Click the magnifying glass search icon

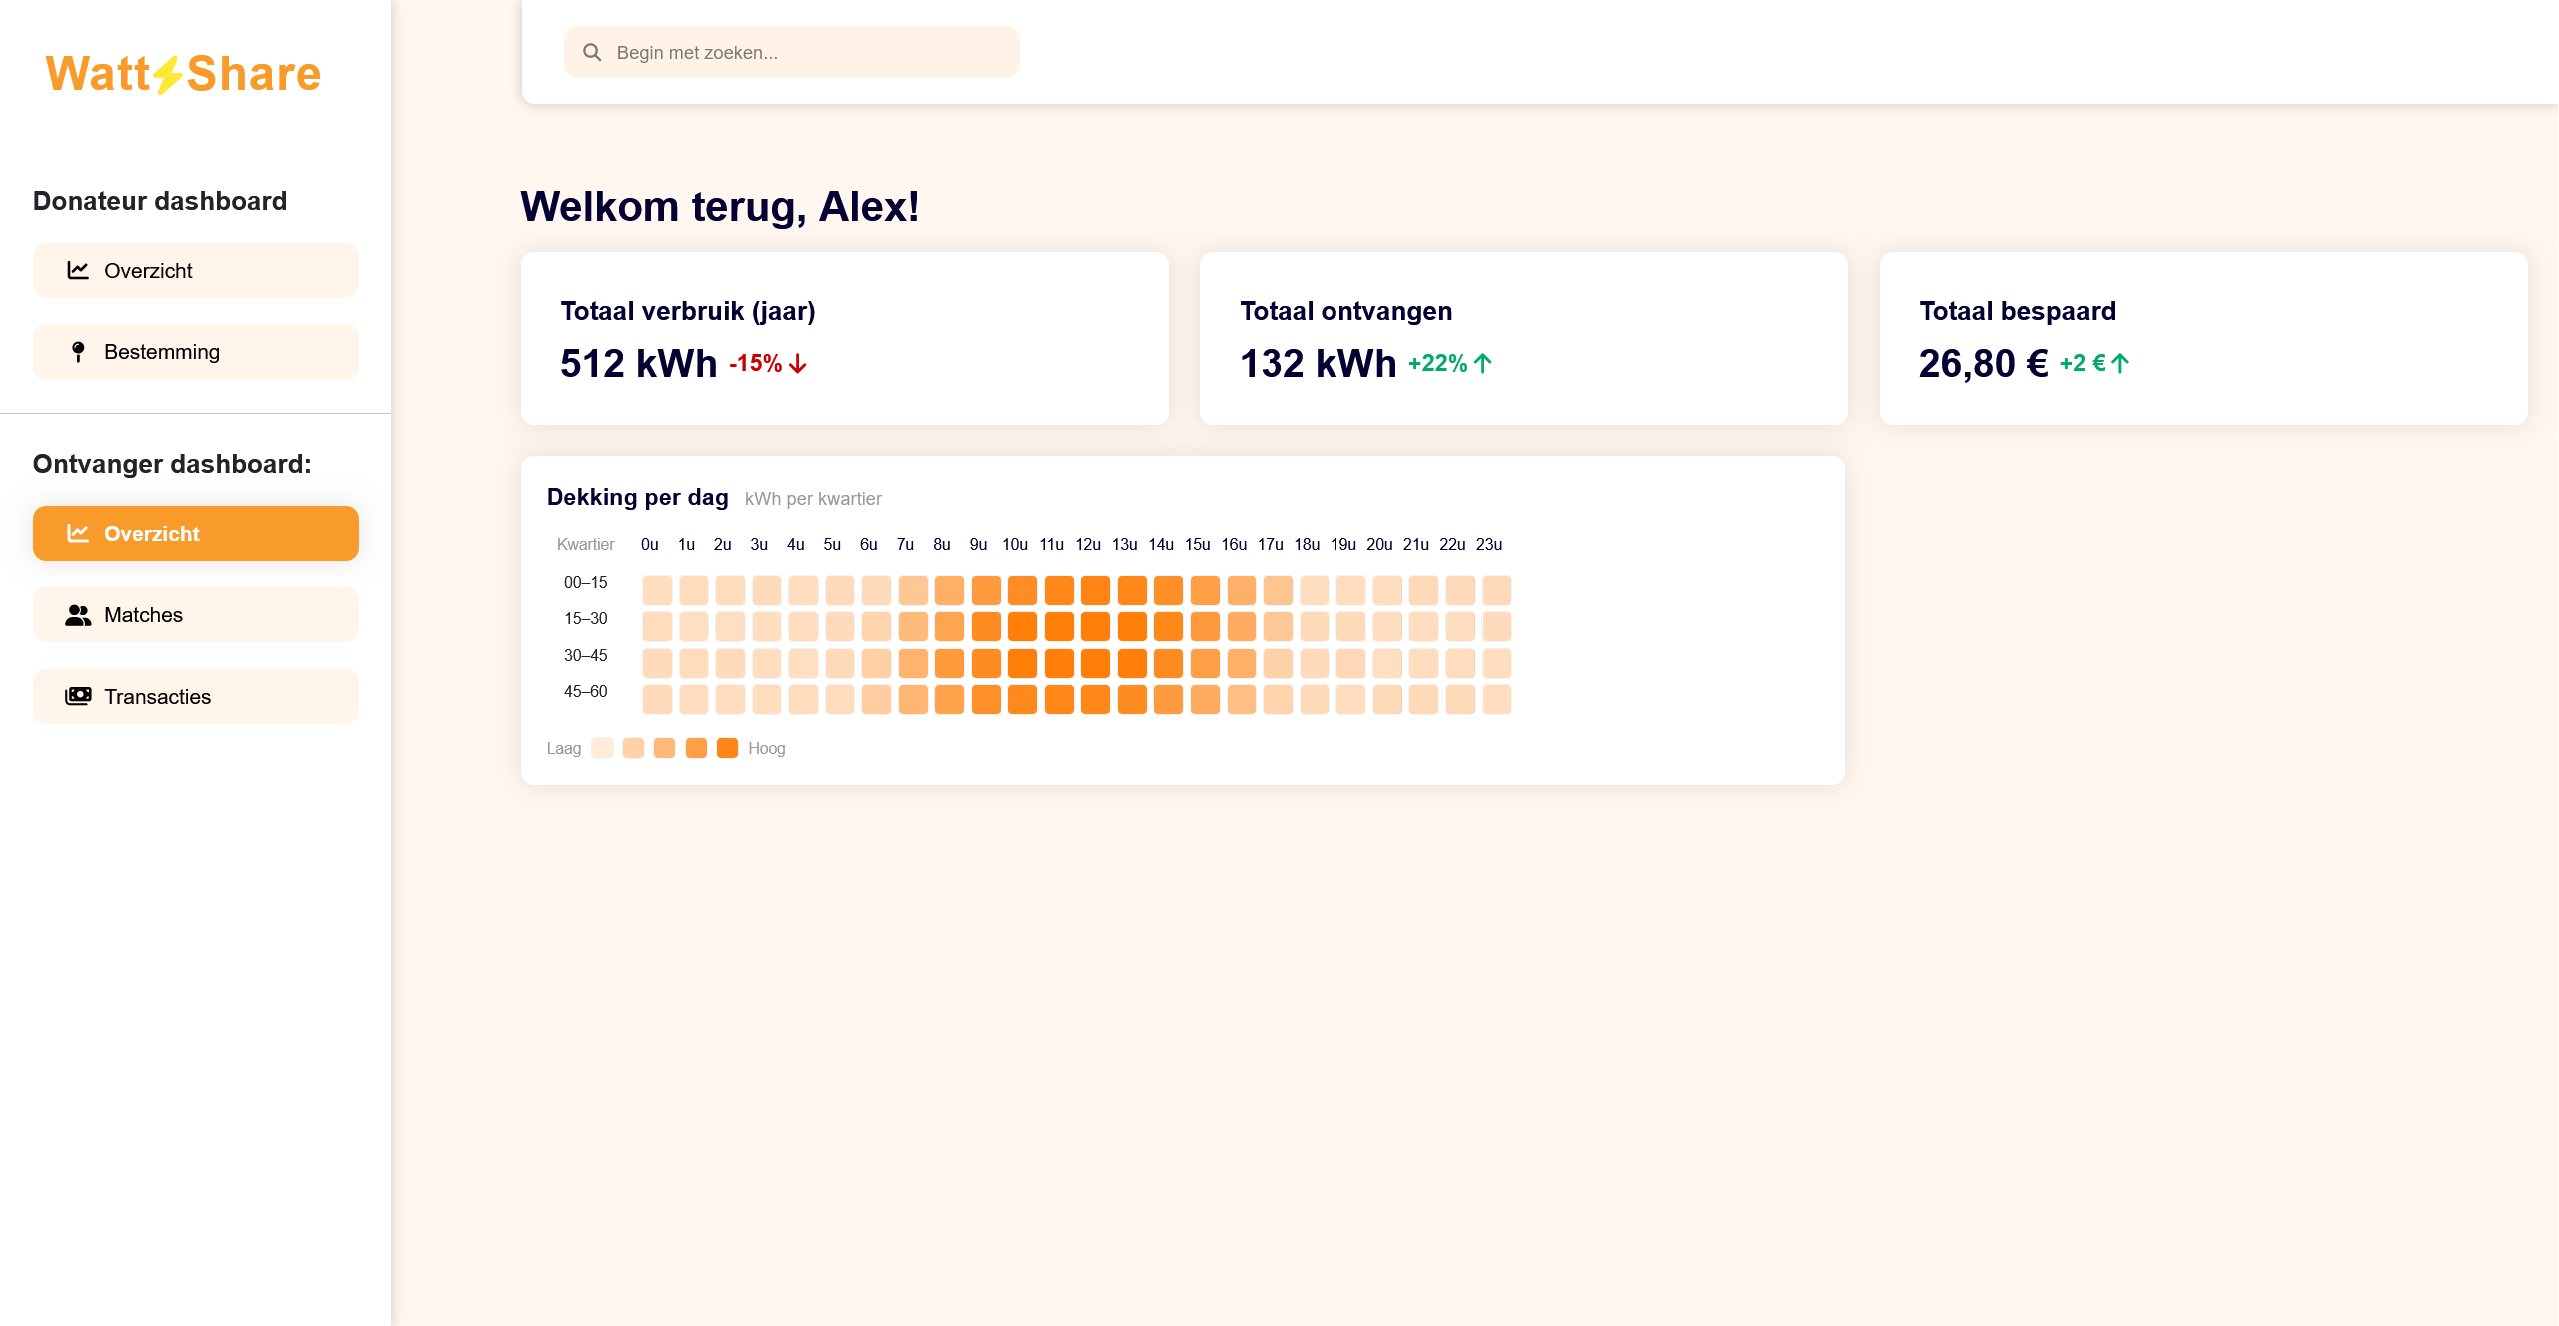(x=592, y=52)
